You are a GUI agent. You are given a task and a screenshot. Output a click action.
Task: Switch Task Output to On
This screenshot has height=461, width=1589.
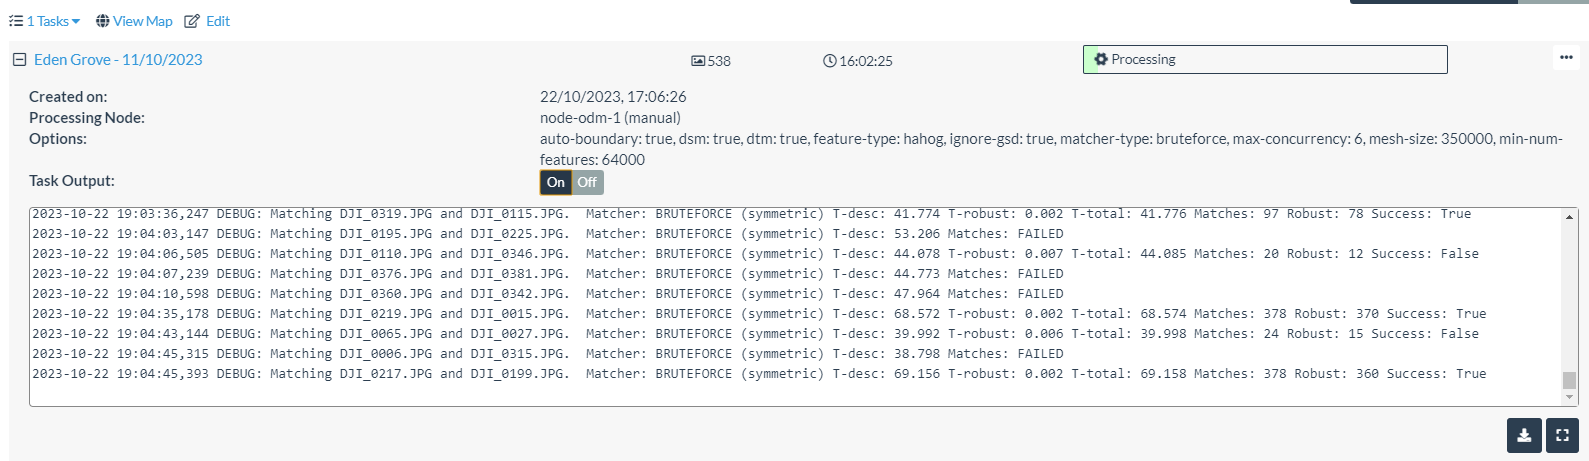point(556,182)
